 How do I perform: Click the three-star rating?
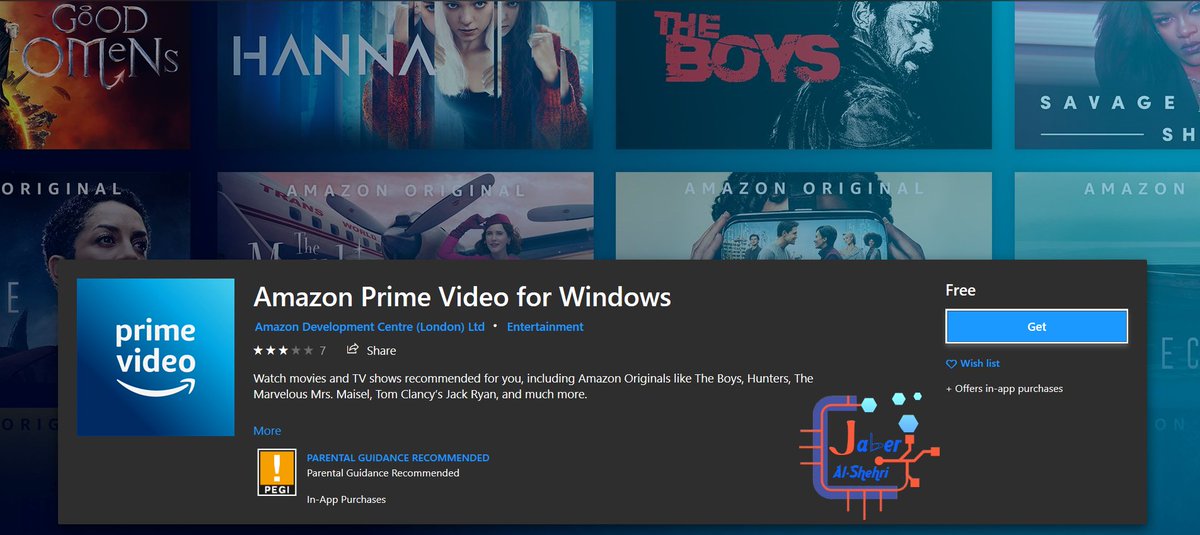283,350
